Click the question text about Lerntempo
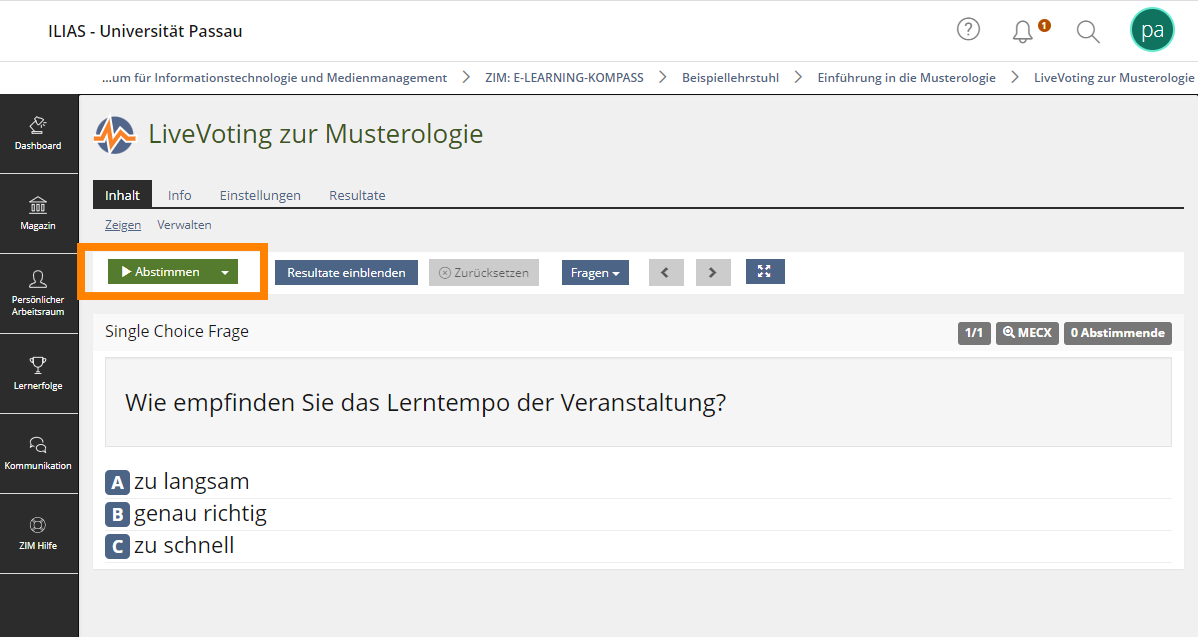Screen dimensions: 1198x637 pyautogui.click(x=426, y=403)
